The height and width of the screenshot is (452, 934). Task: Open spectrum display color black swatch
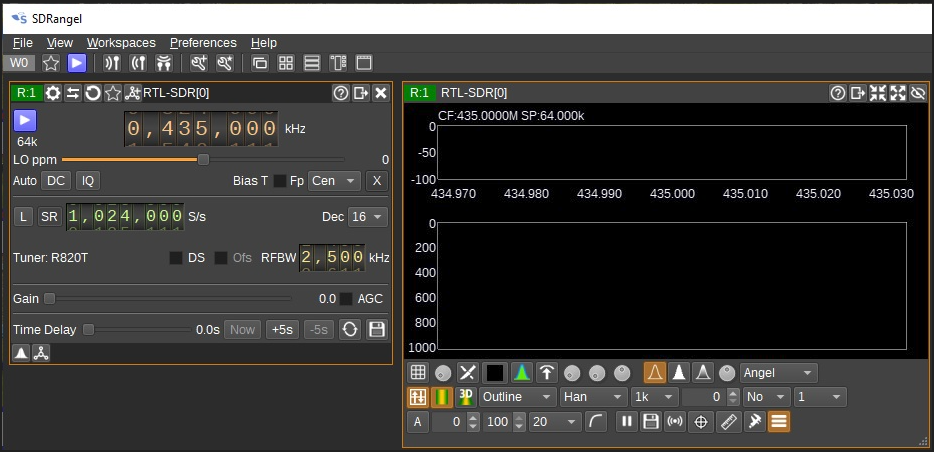(495, 373)
